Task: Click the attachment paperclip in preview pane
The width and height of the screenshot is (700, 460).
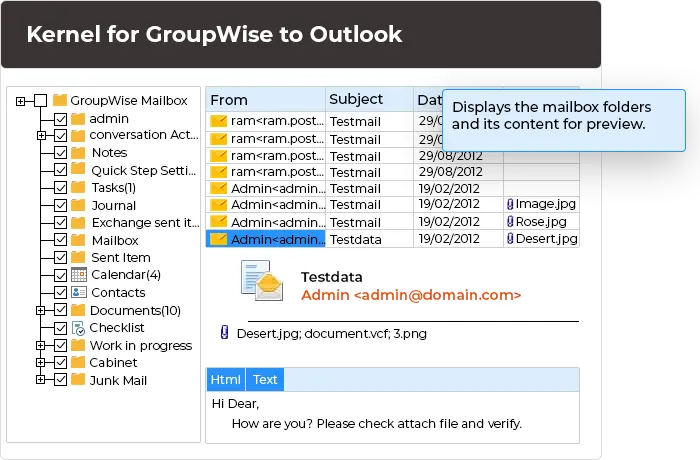Action: [225, 332]
